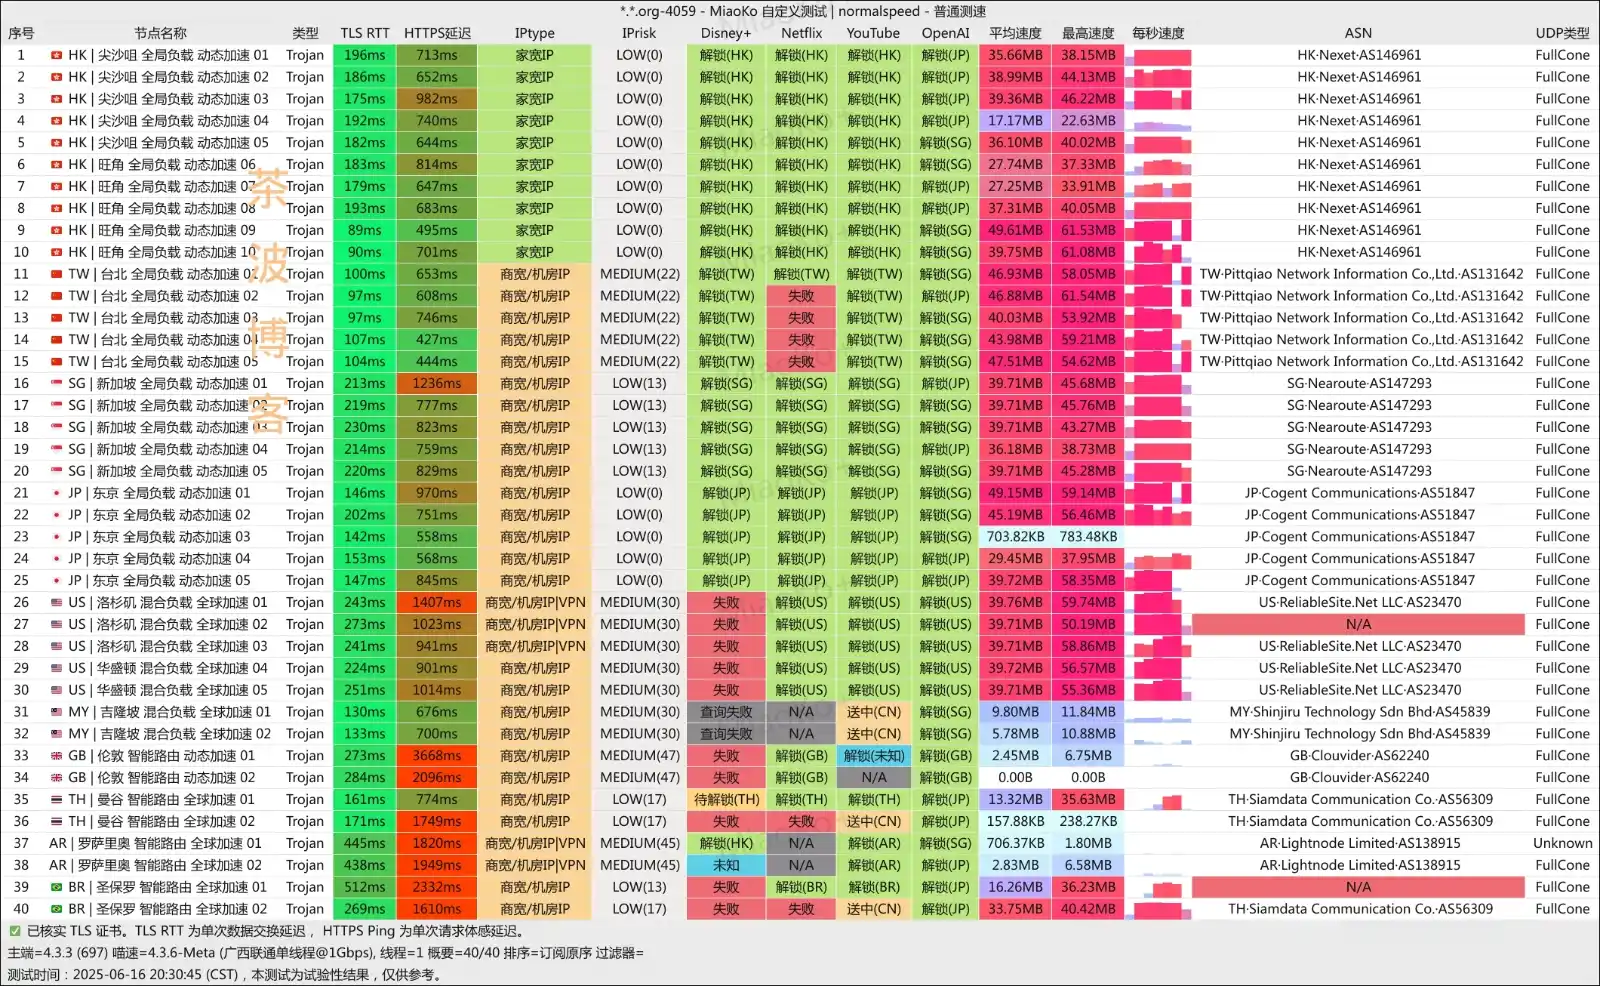Click the Hong Kong flag in row 1
Screen dimensions: 1600x986
coord(57,55)
